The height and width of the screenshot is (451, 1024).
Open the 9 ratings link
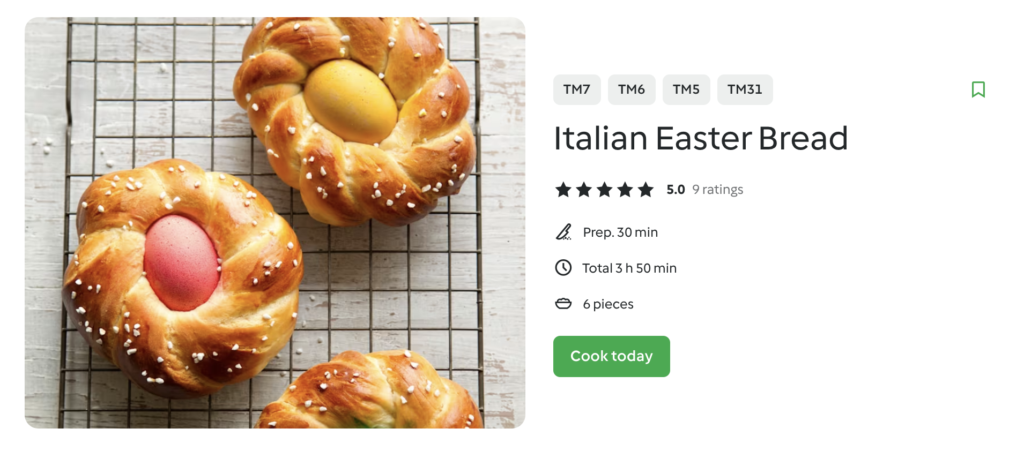[718, 190]
